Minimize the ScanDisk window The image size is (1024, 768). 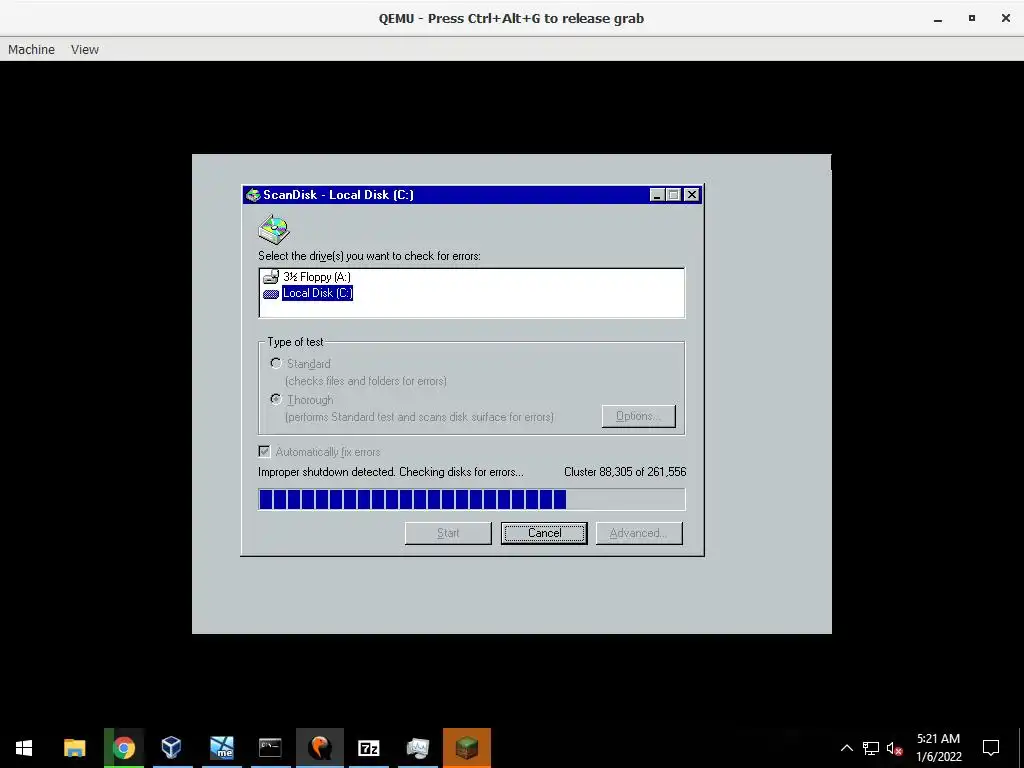click(x=658, y=195)
